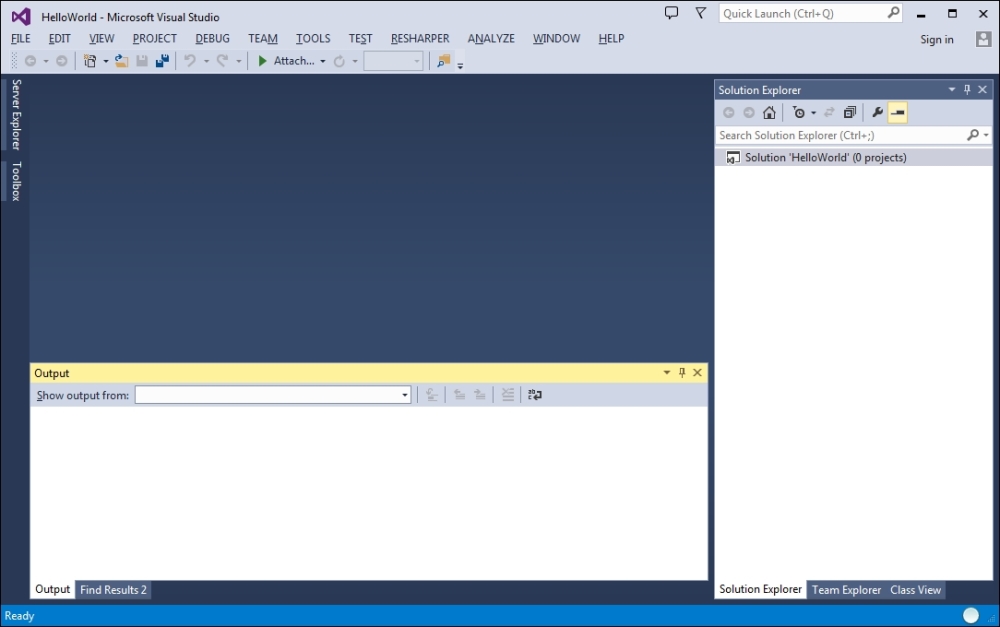Viewport: 1000px width, 627px height.
Task: Open Properties via the wrench icon
Action: 876,112
